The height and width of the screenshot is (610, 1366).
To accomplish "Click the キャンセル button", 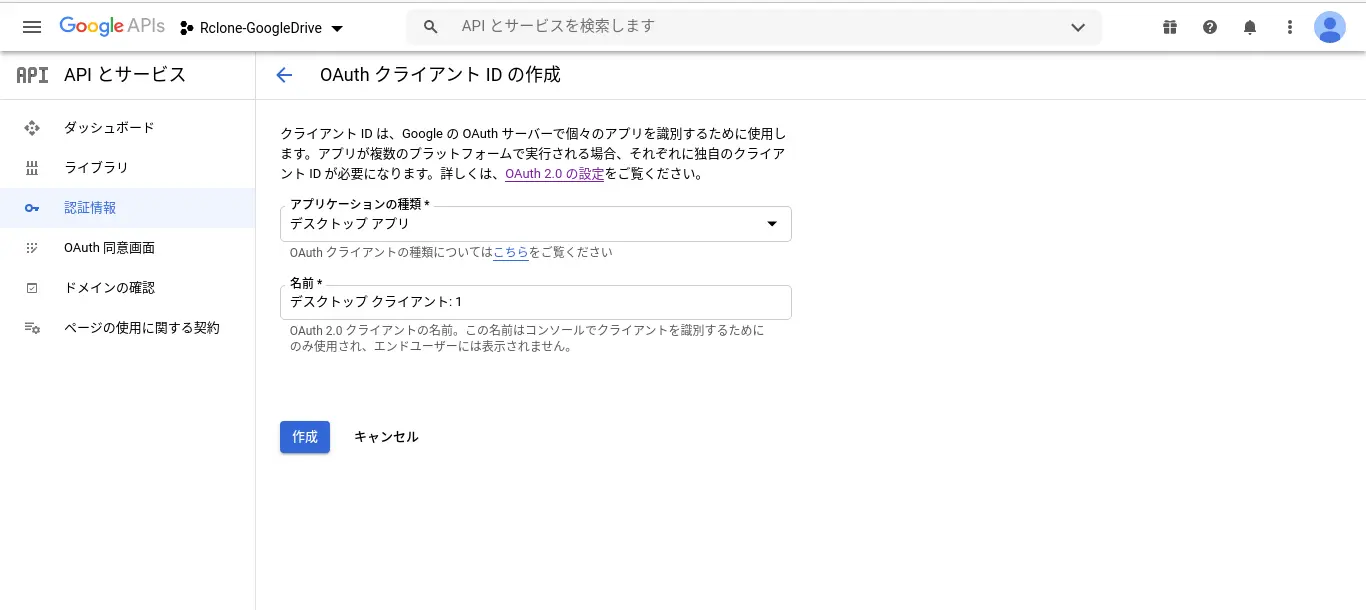I will [386, 437].
